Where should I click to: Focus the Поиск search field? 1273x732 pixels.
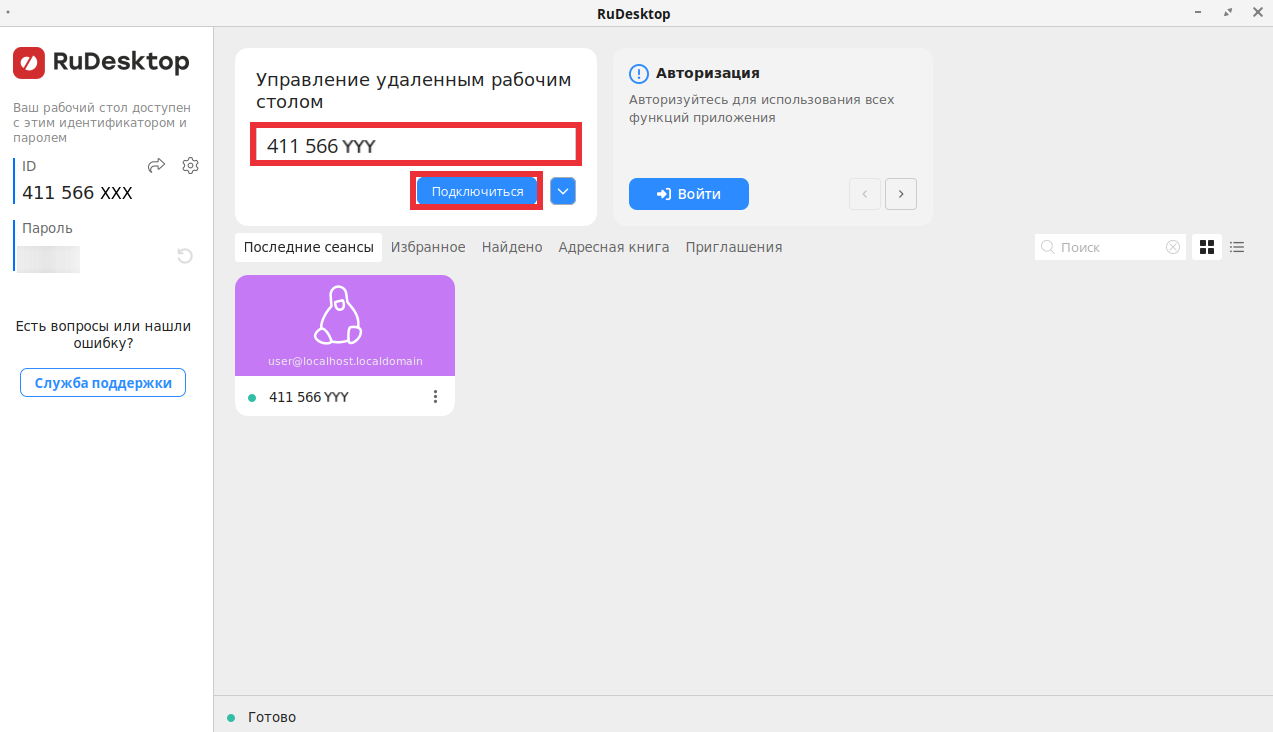1110,247
